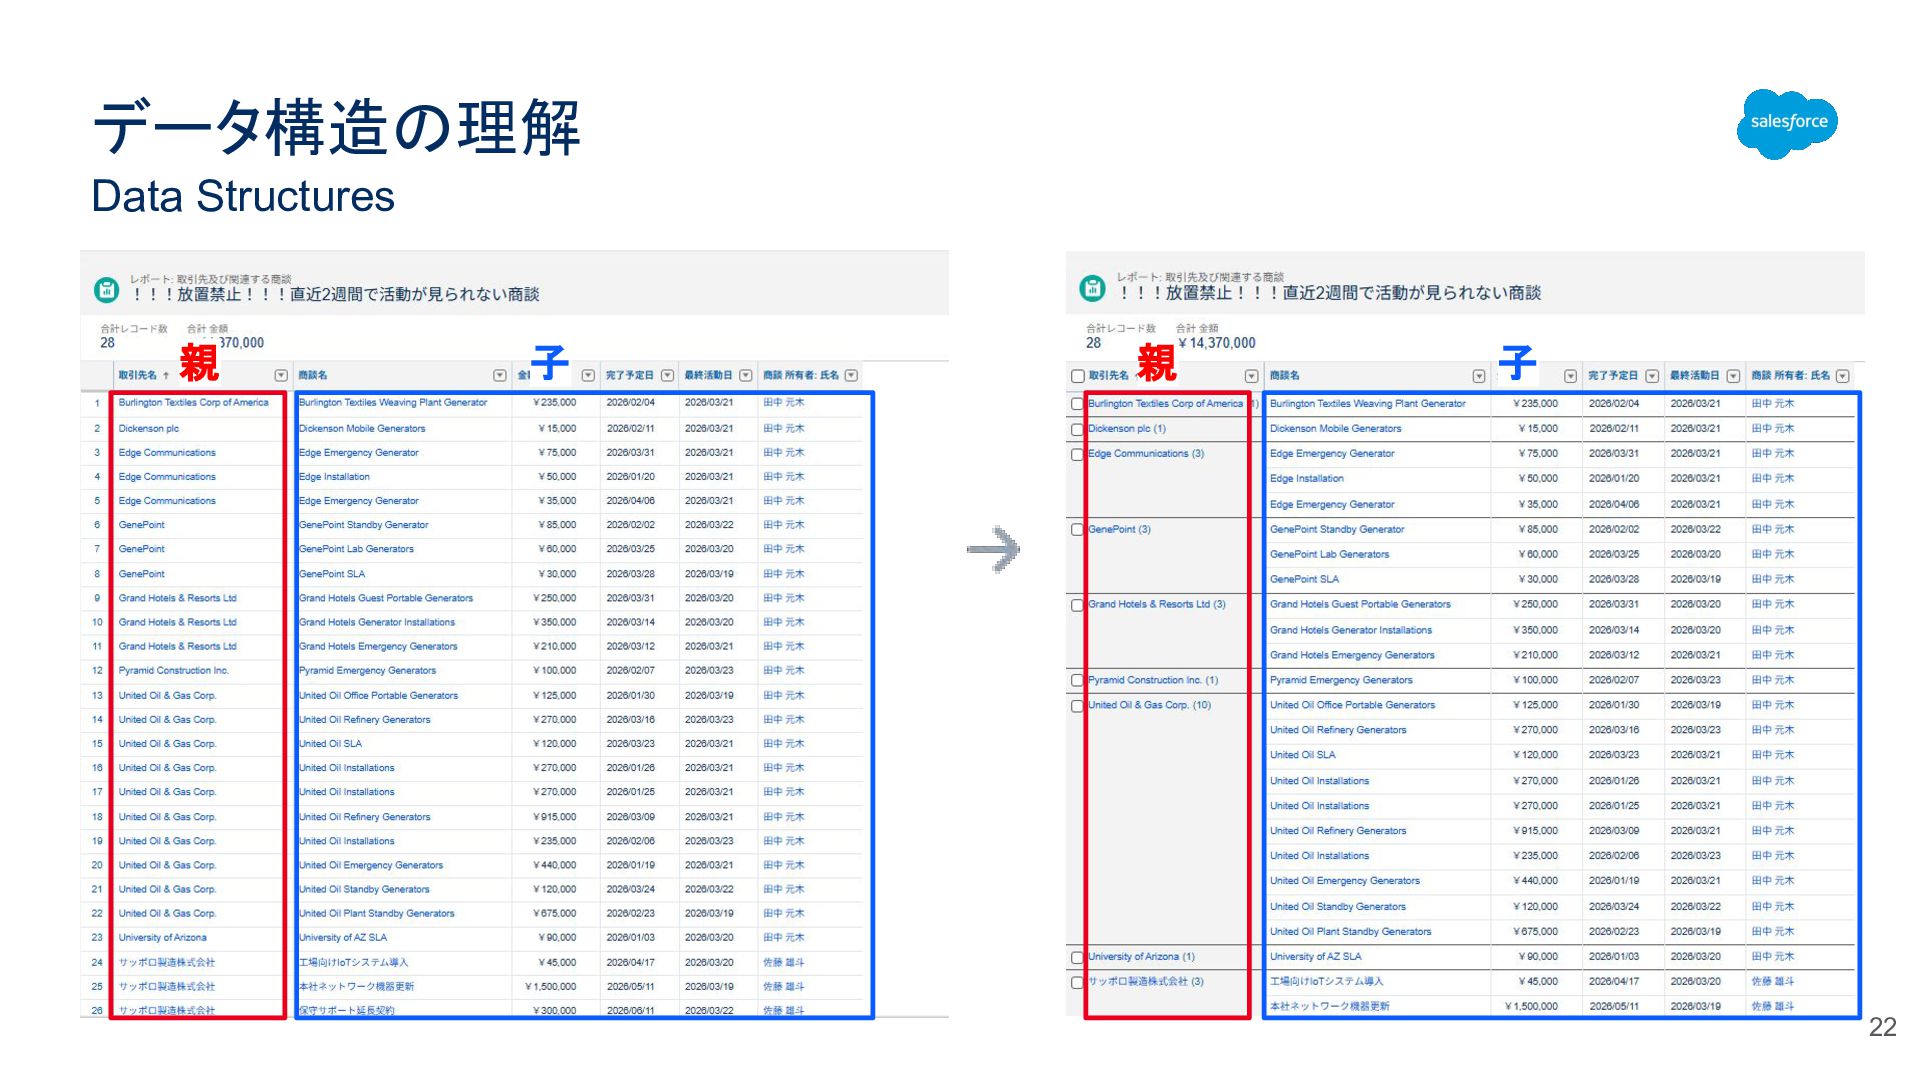Tick the select-all checkbox beside 取引先名 header
Screen dimensions: 1918x1080
click(1077, 377)
